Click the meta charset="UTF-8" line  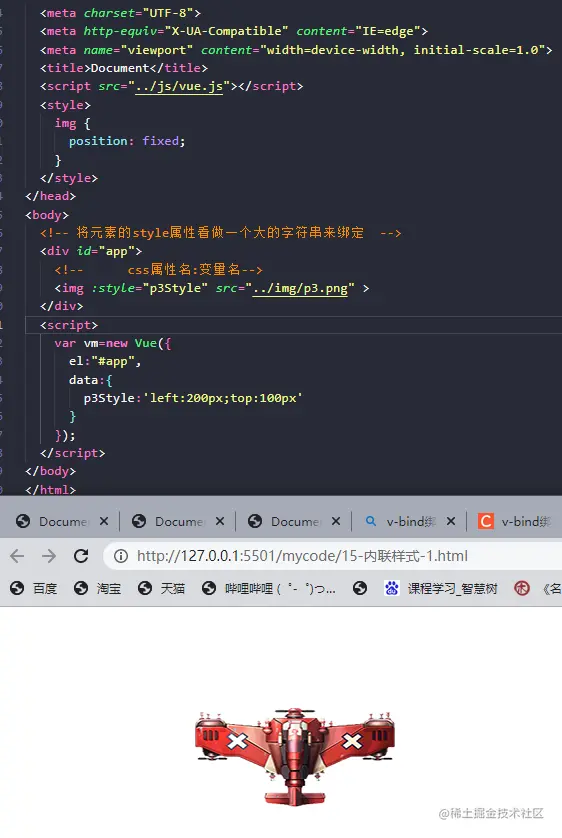tap(121, 13)
